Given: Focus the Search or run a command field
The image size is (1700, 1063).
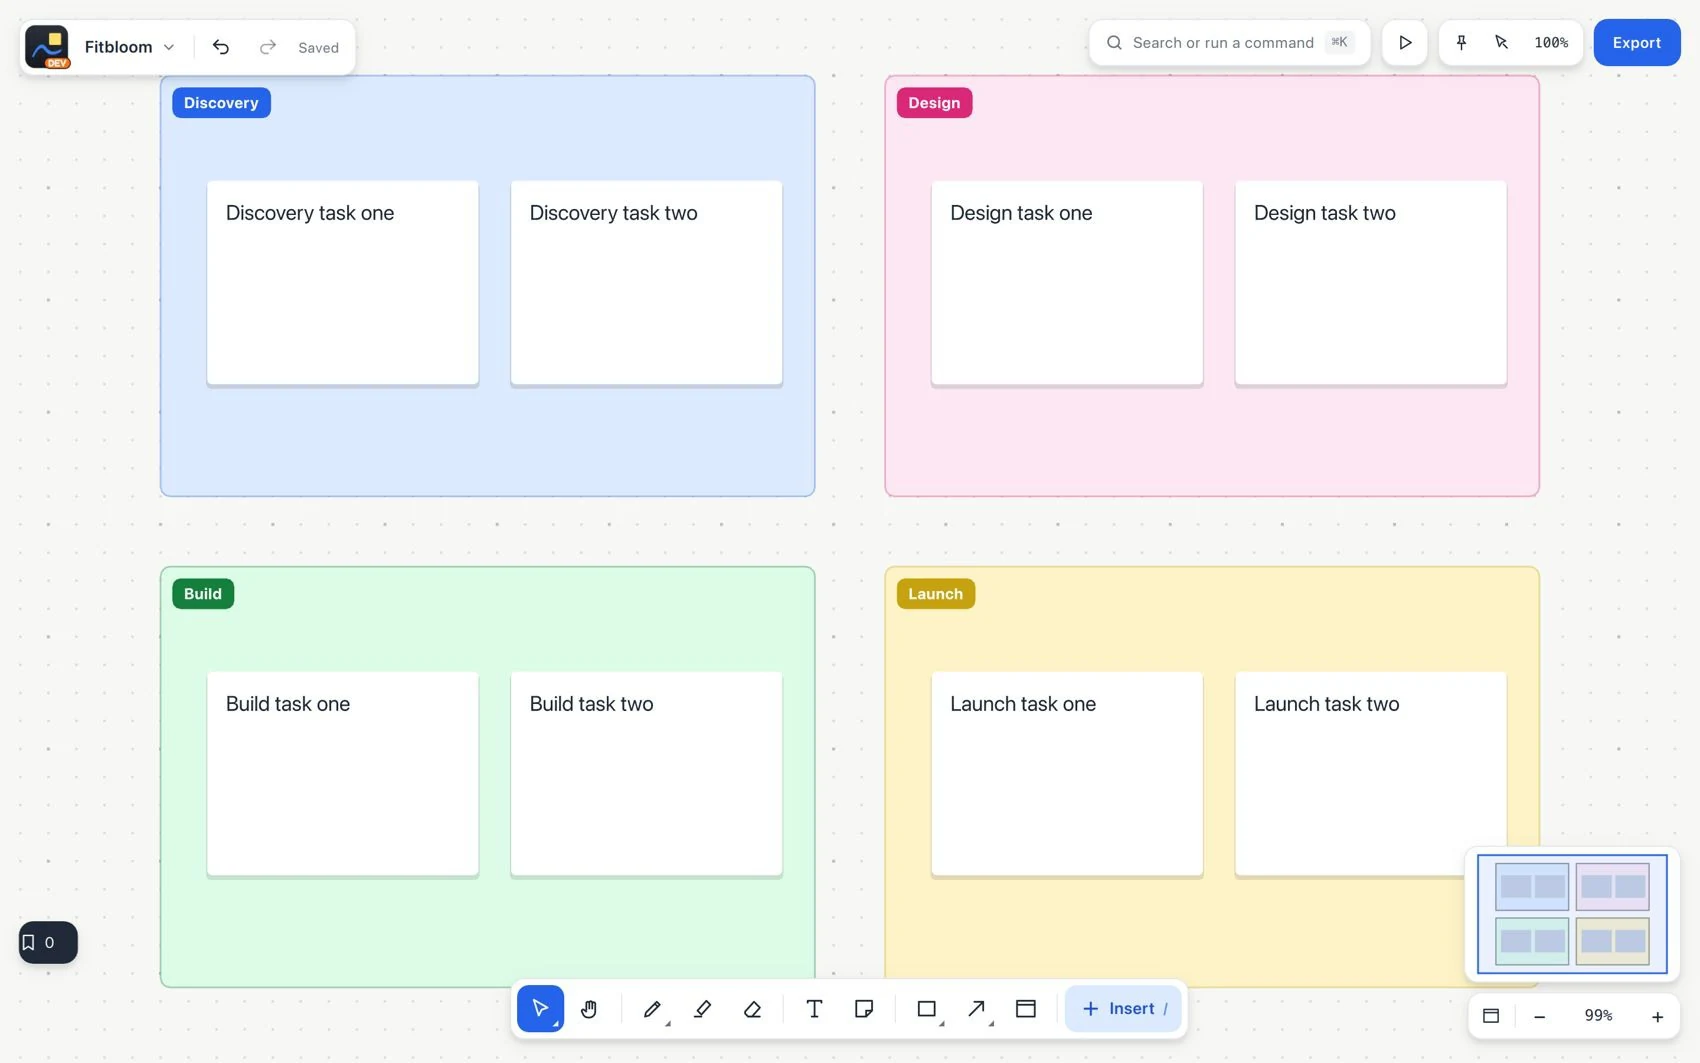Looking at the screenshot, I should (x=1230, y=43).
